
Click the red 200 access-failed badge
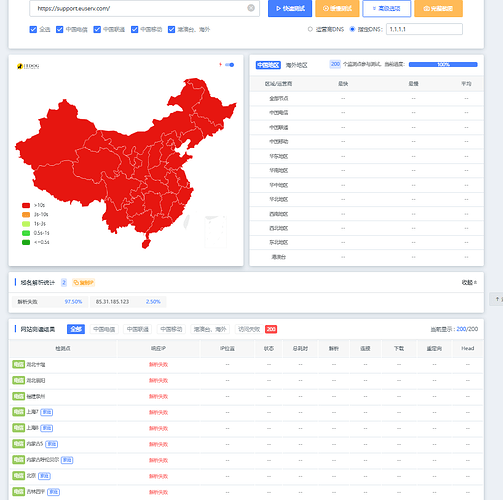(271, 329)
